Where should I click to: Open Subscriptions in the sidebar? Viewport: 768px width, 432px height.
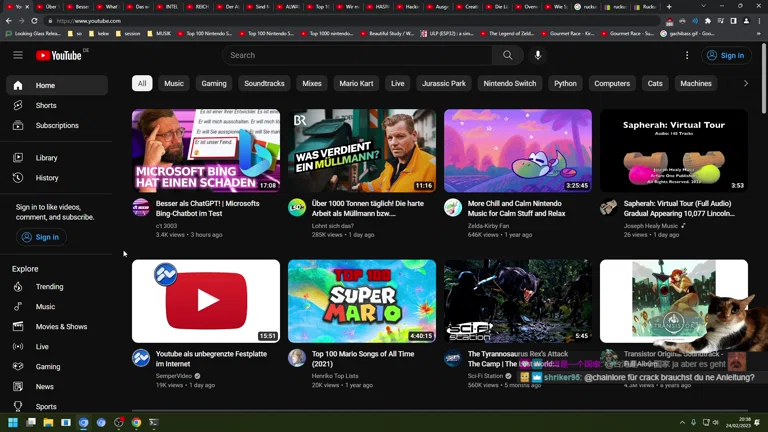(57, 125)
